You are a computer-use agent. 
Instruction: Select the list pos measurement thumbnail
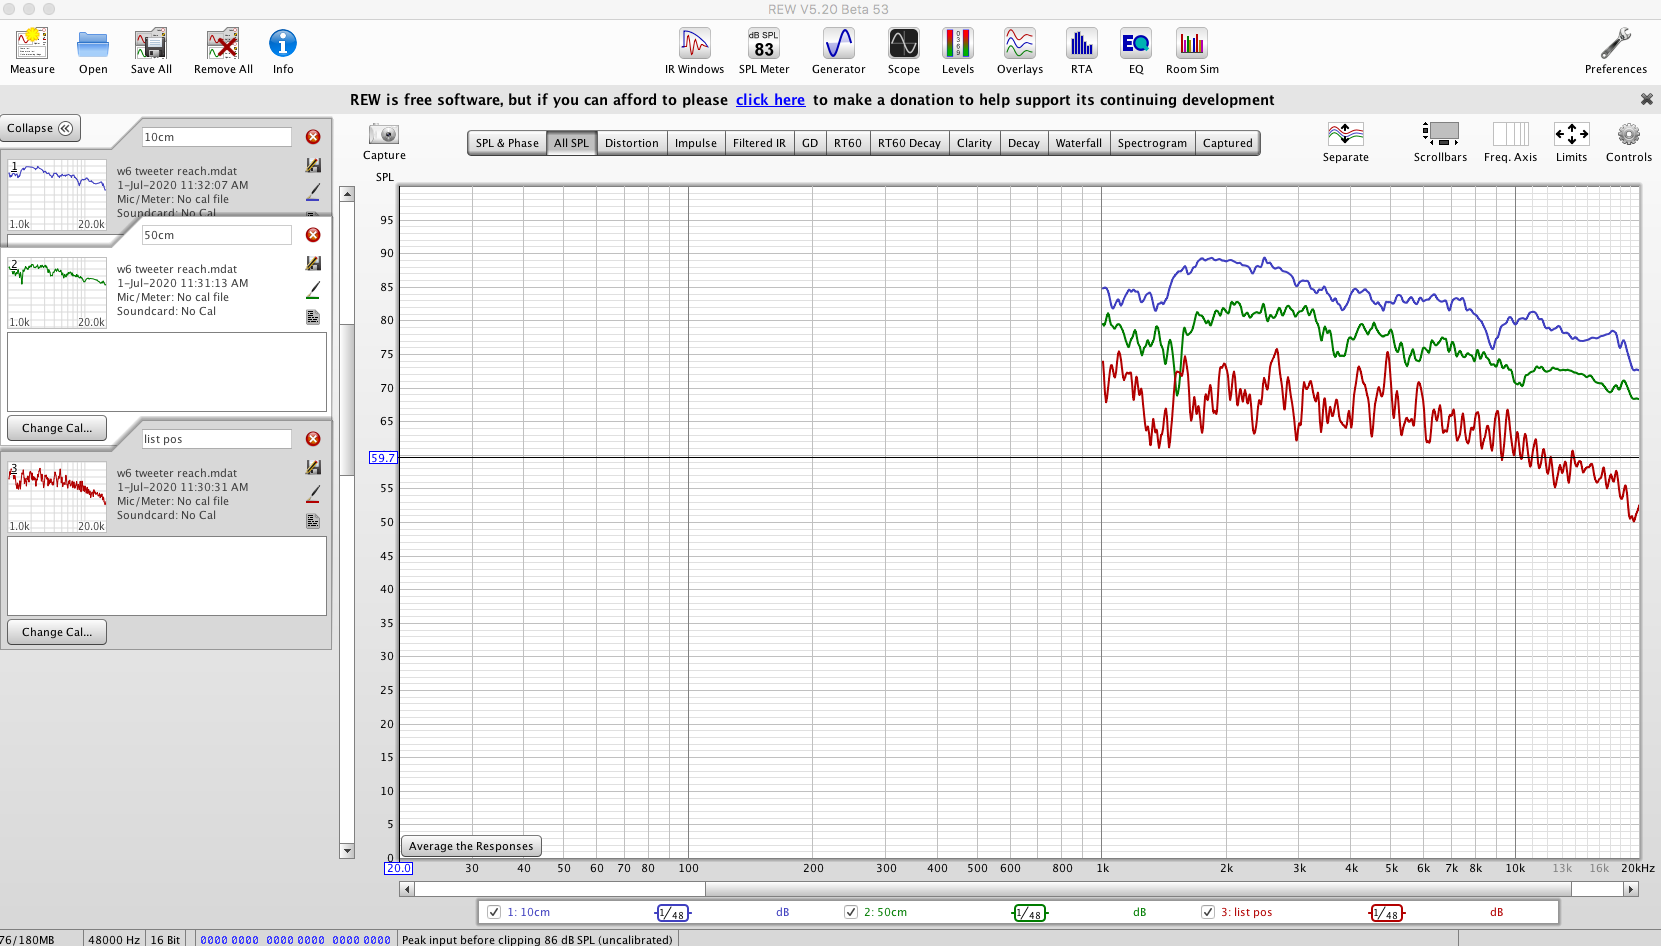[x=57, y=497]
